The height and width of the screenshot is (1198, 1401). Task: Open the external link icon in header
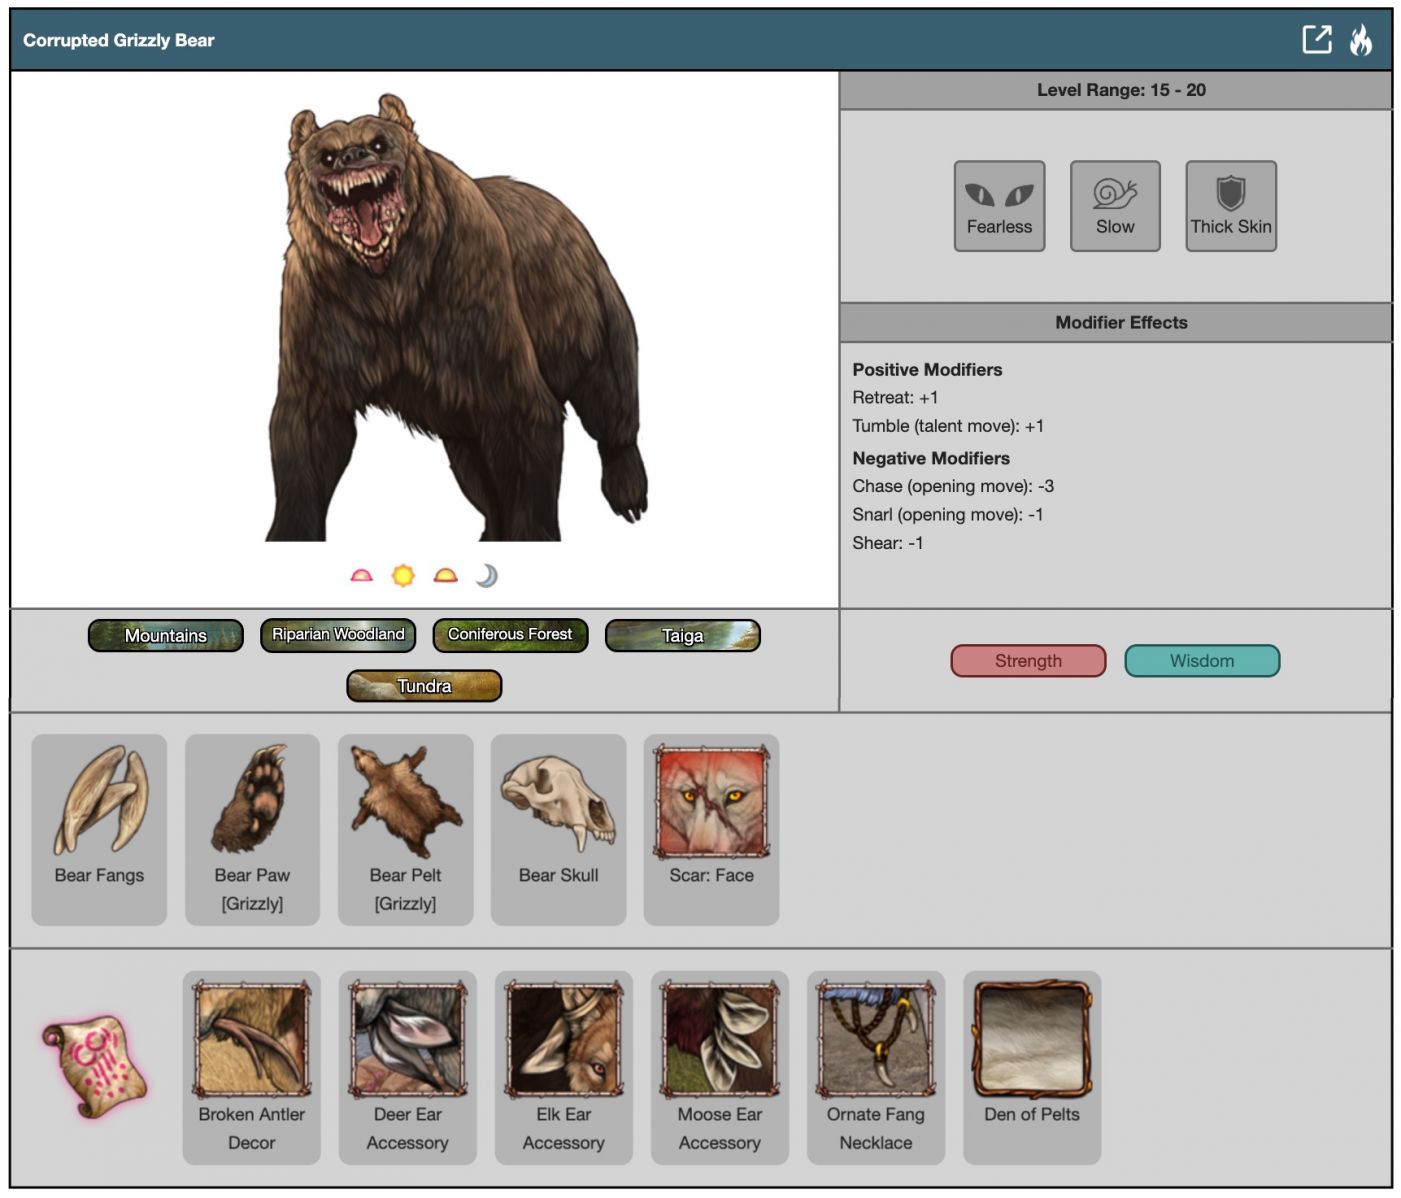[x=1316, y=40]
